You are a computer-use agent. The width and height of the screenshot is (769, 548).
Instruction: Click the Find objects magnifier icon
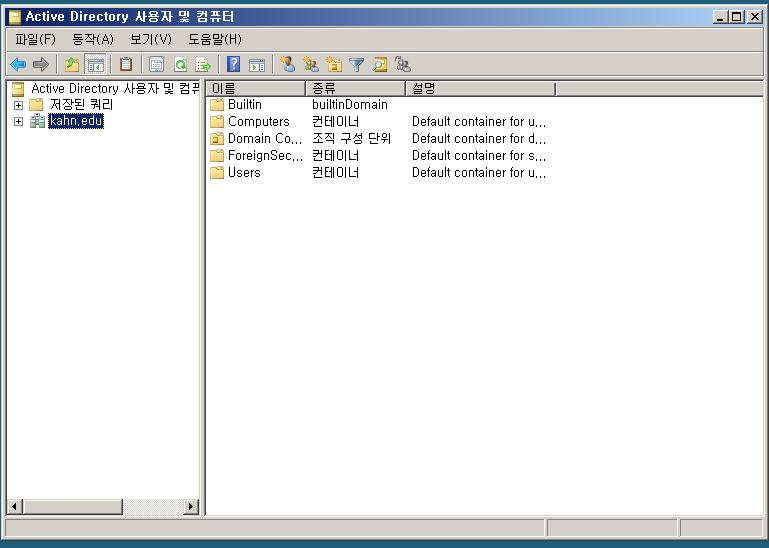pos(380,64)
